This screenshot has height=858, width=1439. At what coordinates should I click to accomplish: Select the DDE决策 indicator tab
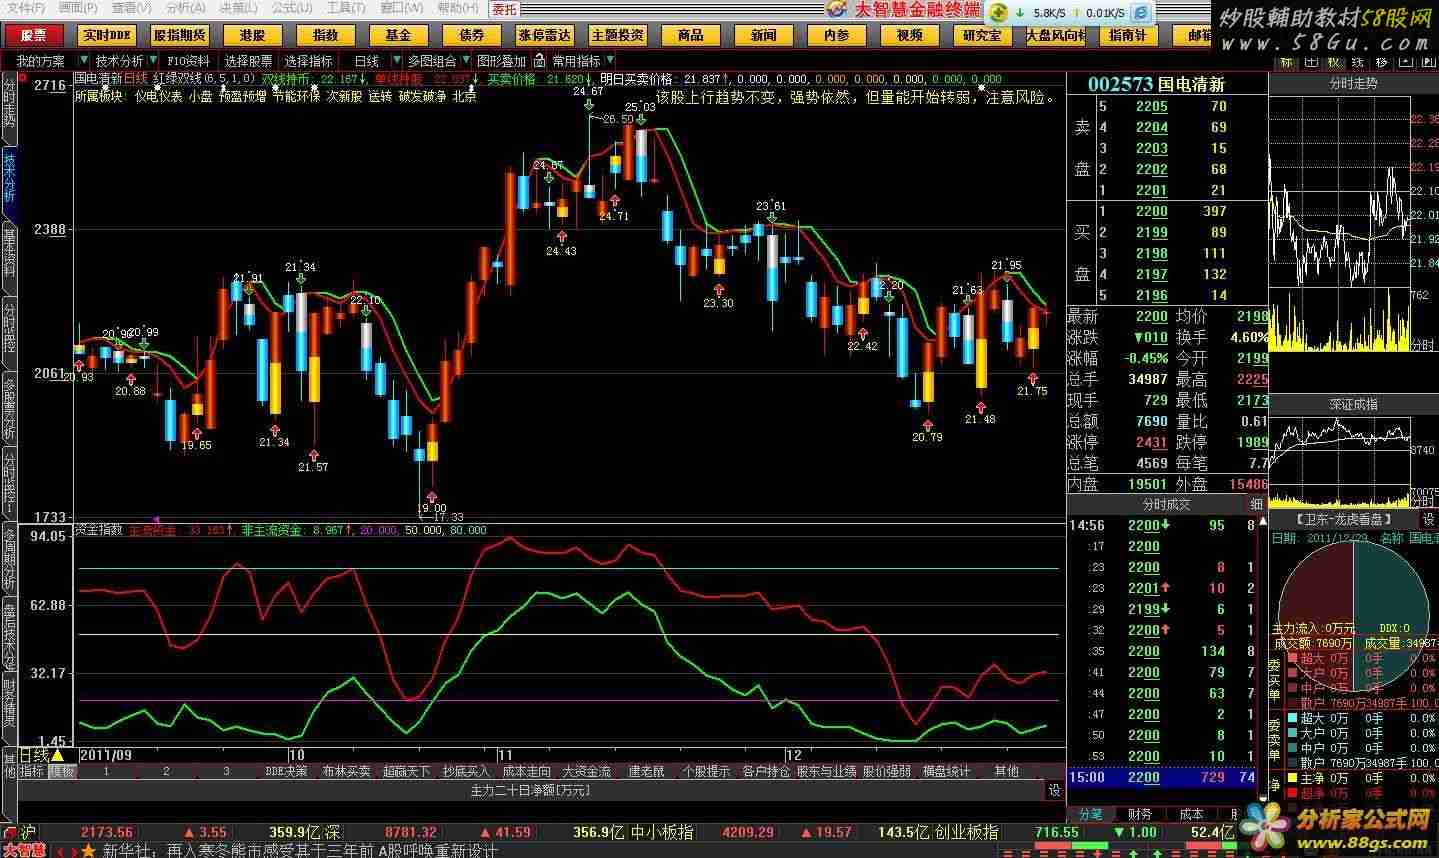point(286,771)
